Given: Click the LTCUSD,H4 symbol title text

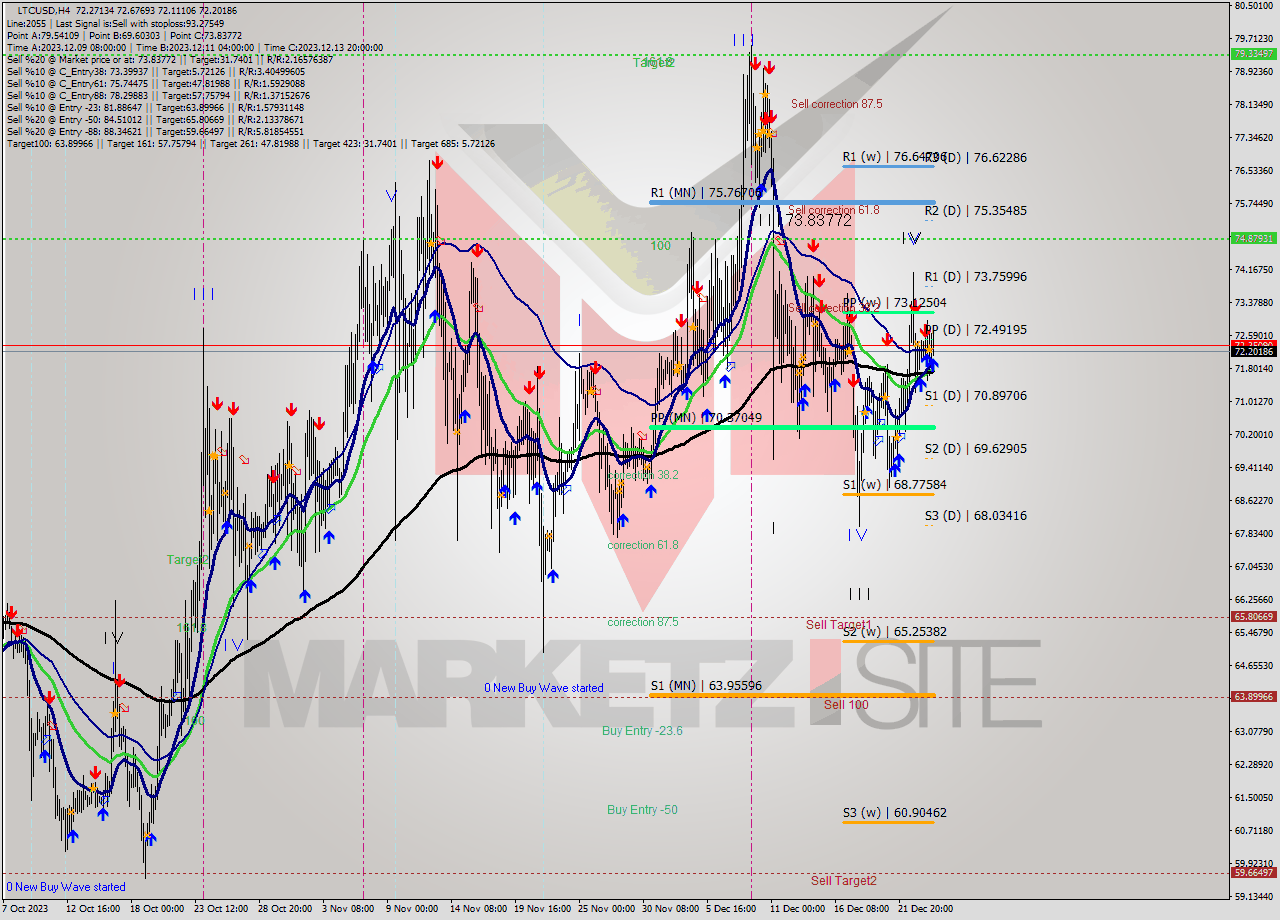Looking at the screenshot, I should coord(44,11).
